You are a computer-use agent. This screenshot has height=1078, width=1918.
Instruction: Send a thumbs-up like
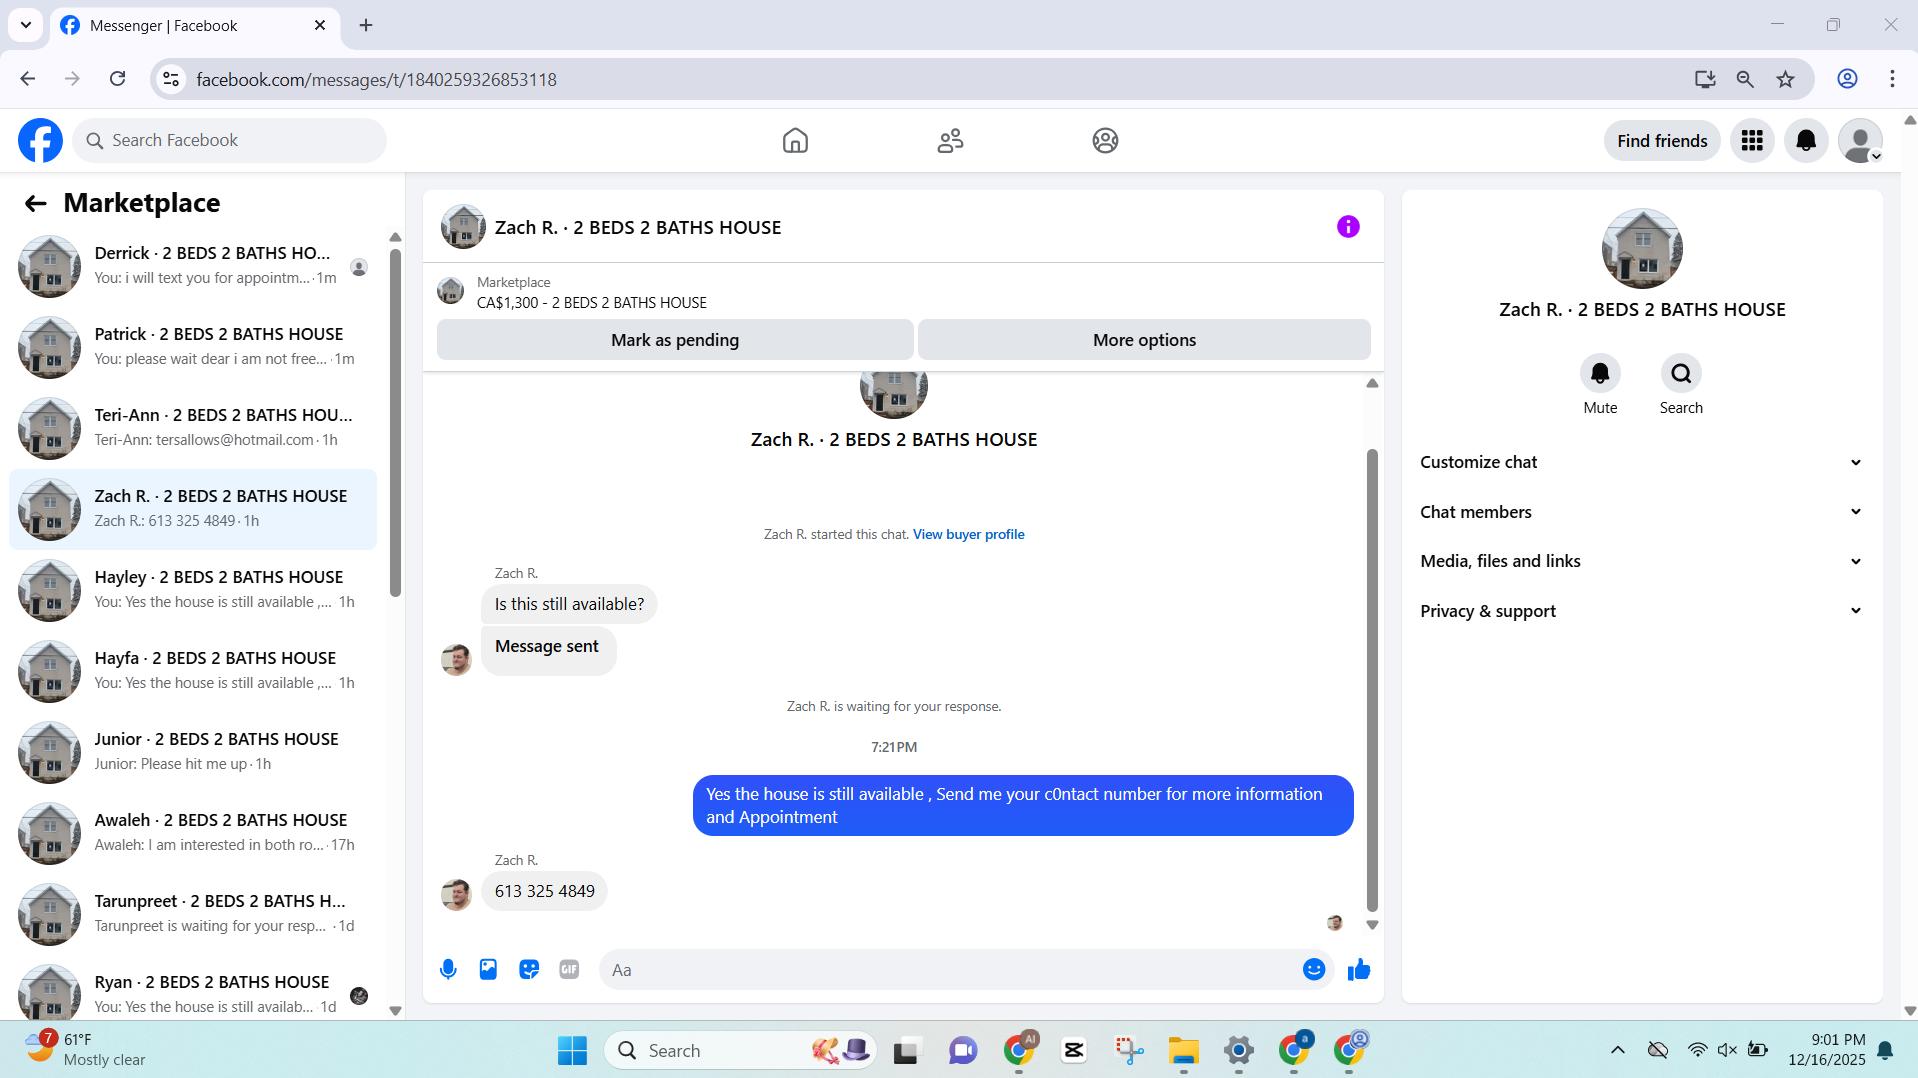point(1358,970)
